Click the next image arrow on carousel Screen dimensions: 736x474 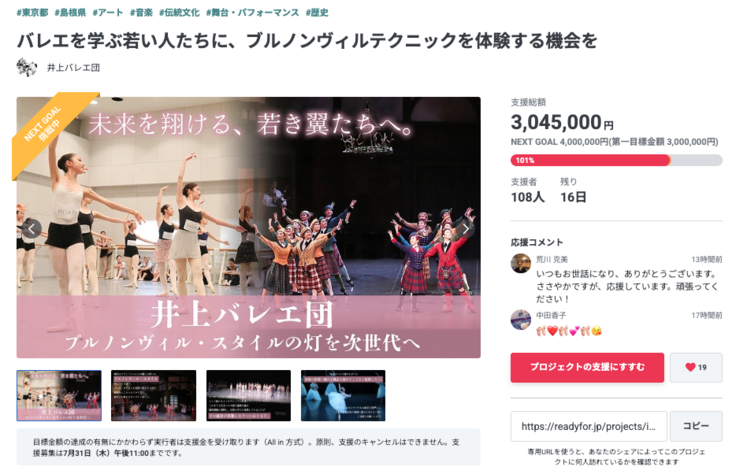(465, 229)
